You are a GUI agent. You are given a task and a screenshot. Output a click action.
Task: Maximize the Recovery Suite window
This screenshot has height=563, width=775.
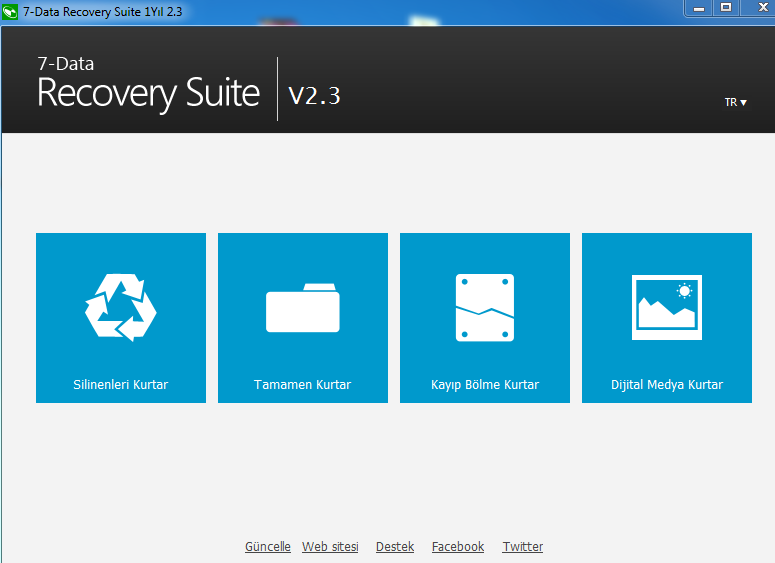point(725,8)
